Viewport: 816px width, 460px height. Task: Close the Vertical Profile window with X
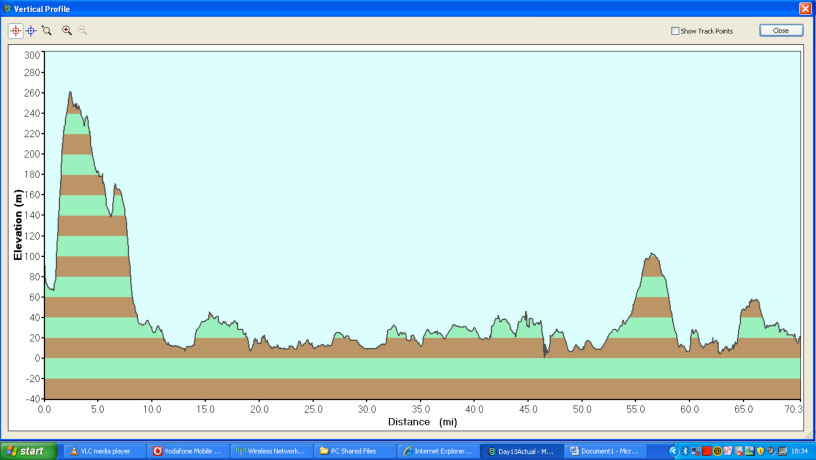coord(805,8)
